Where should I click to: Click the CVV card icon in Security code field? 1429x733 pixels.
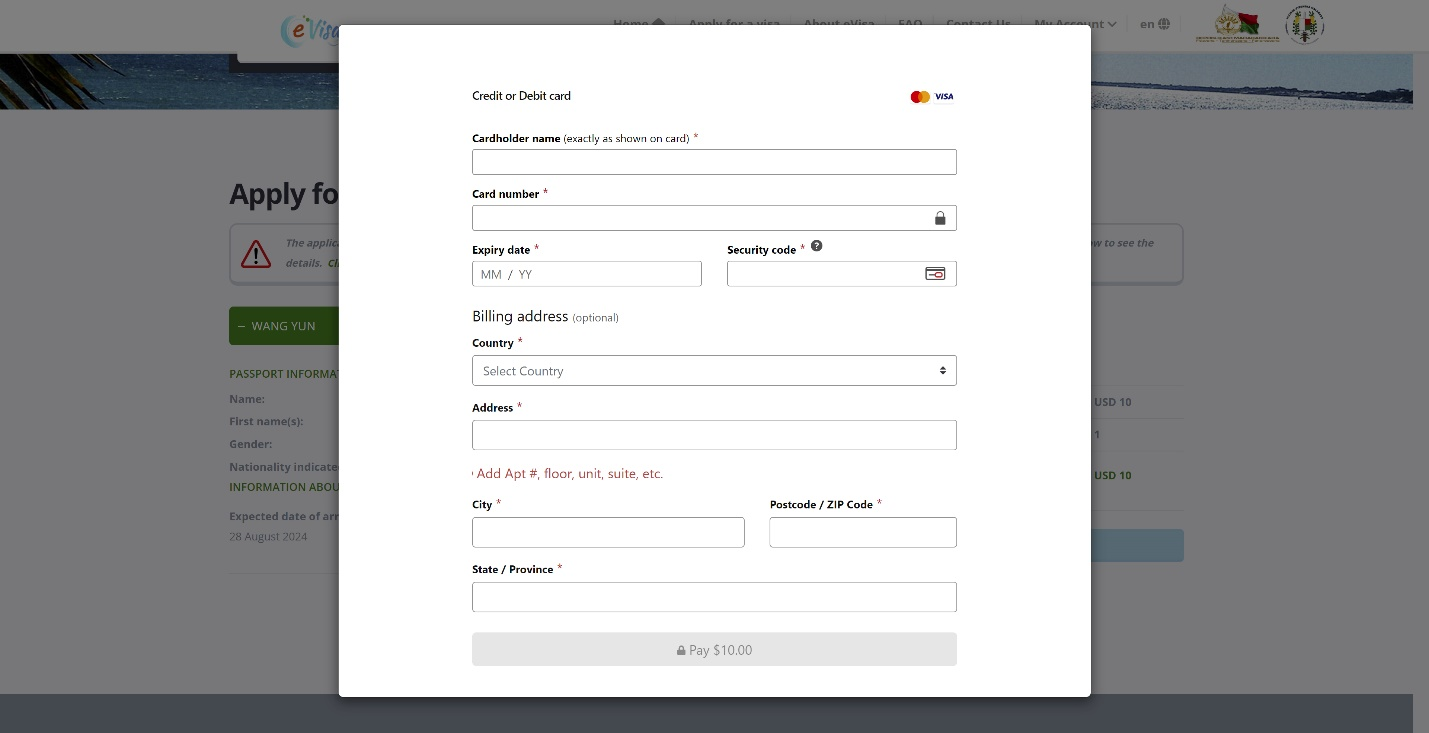coord(935,274)
